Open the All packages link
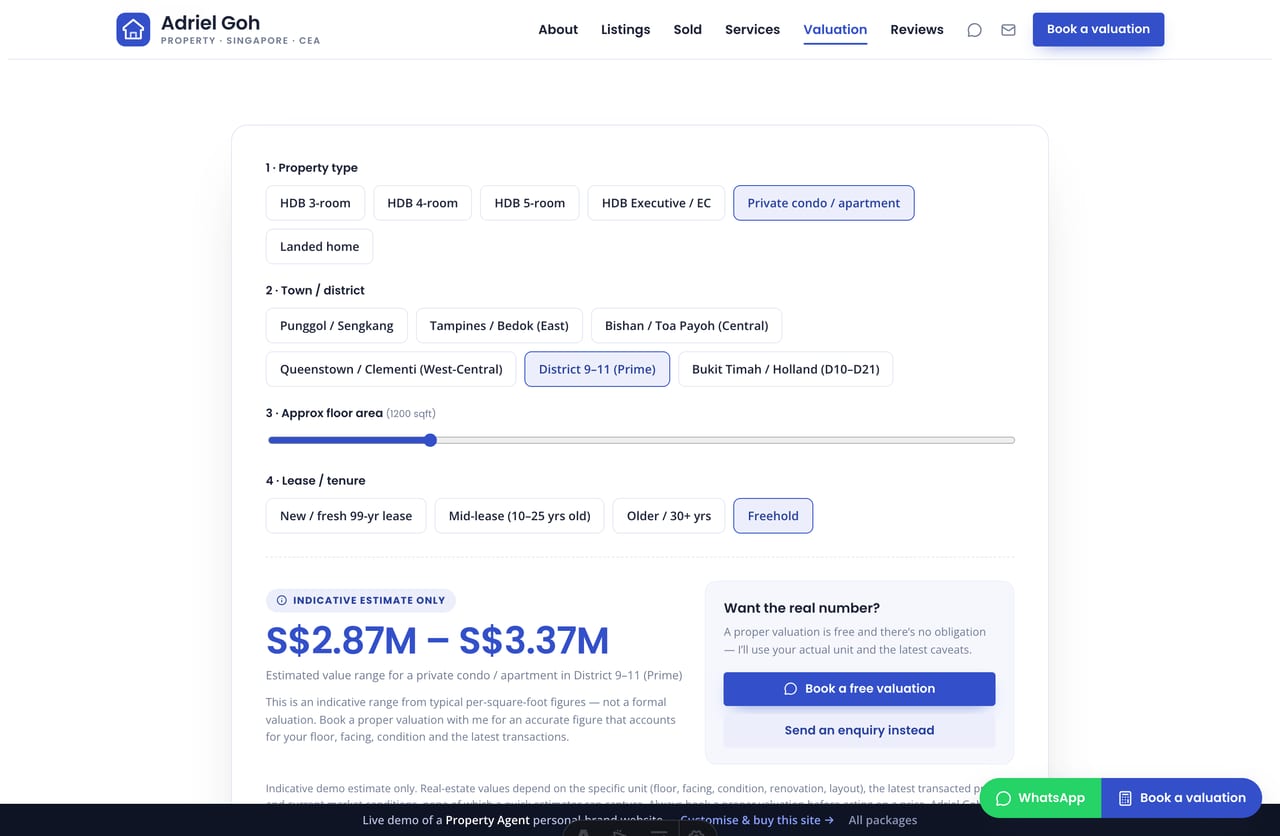This screenshot has height=836, width=1280. coord(882,820)
